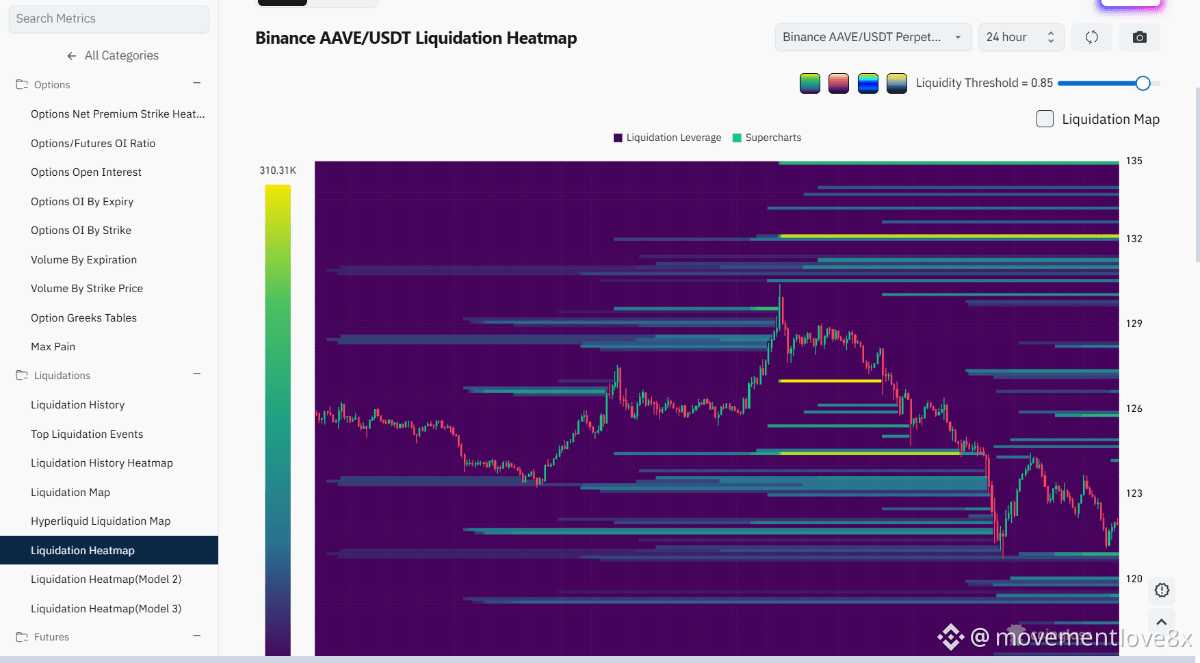The image size is (1200, 663).
Task: Click the Options category folder icon
Action: (22, 85)
